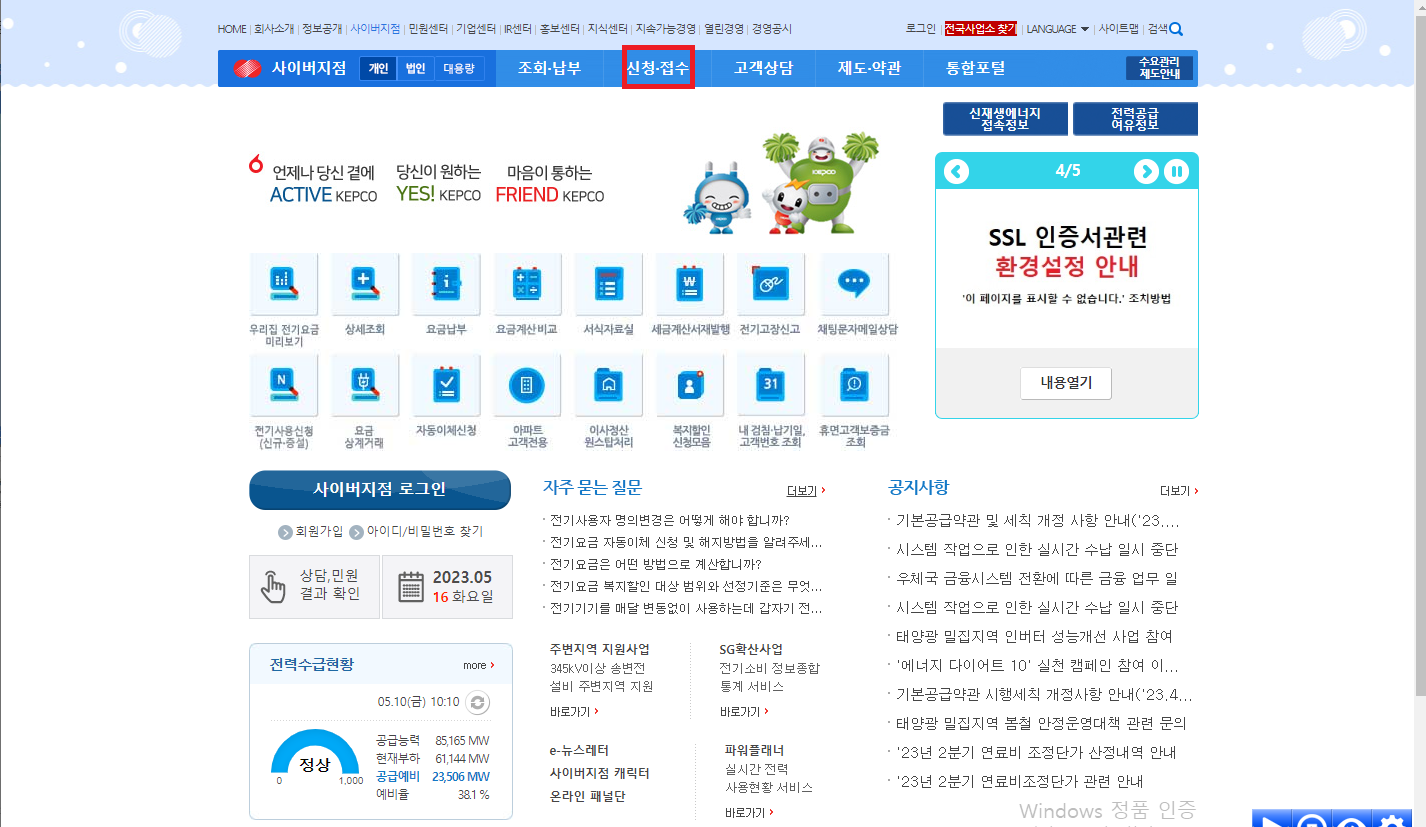
Task: Open 신재생에너지 접속정보 button
Action: (1005, 119)
